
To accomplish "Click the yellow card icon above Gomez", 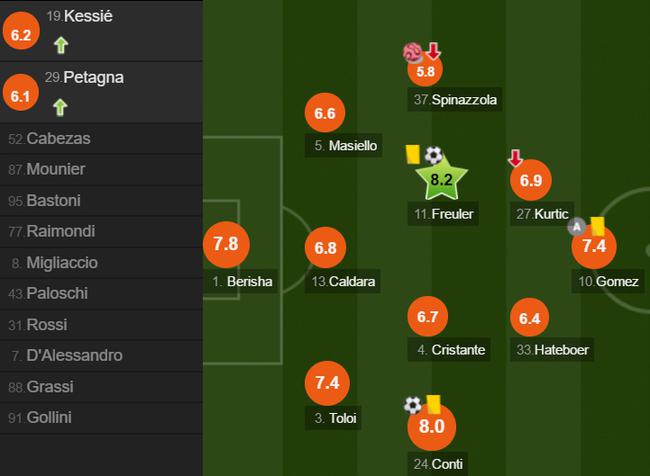I will pyautogui.click(x=597, y=227).
